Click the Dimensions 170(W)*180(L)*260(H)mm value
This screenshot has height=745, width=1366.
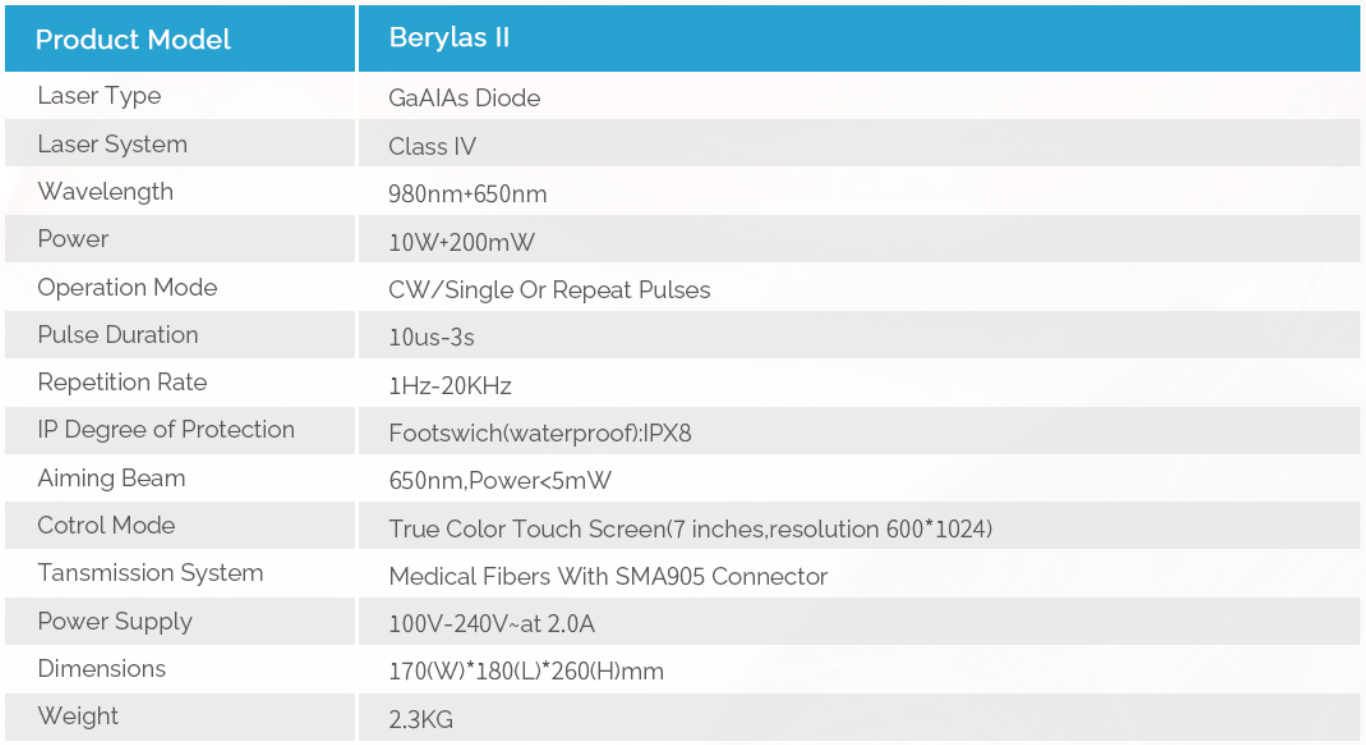click(526, 672)
